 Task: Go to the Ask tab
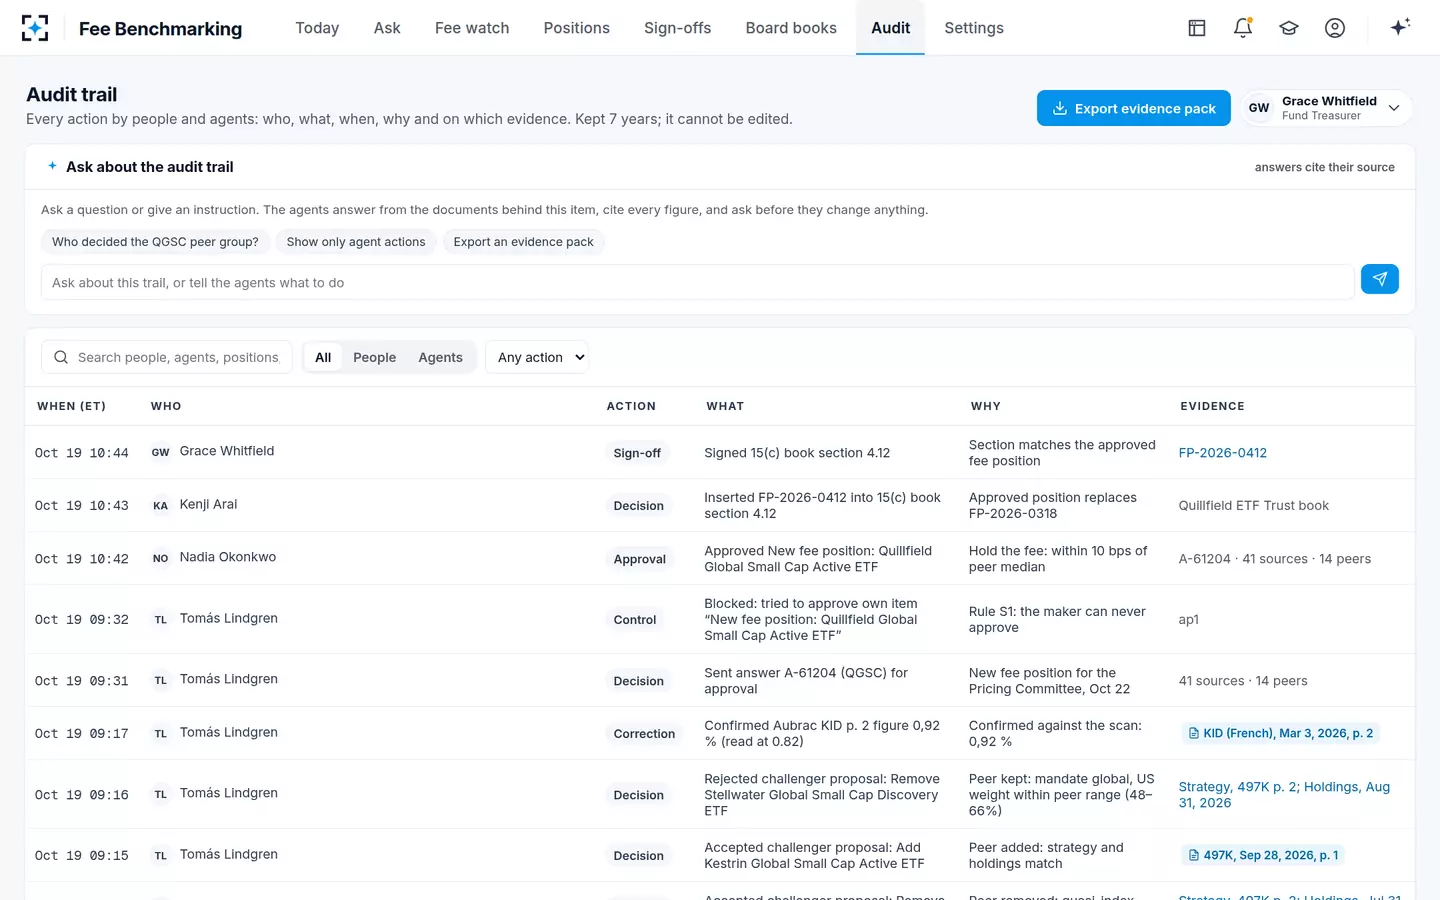point(387,28)
